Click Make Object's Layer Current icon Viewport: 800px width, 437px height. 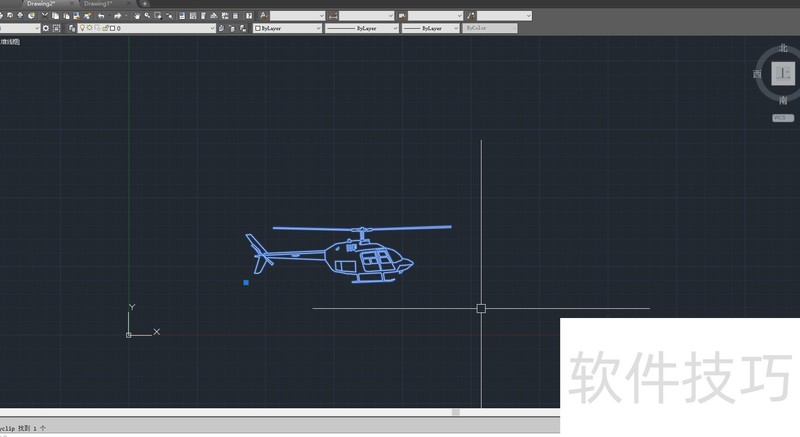[x=221, y=28]
